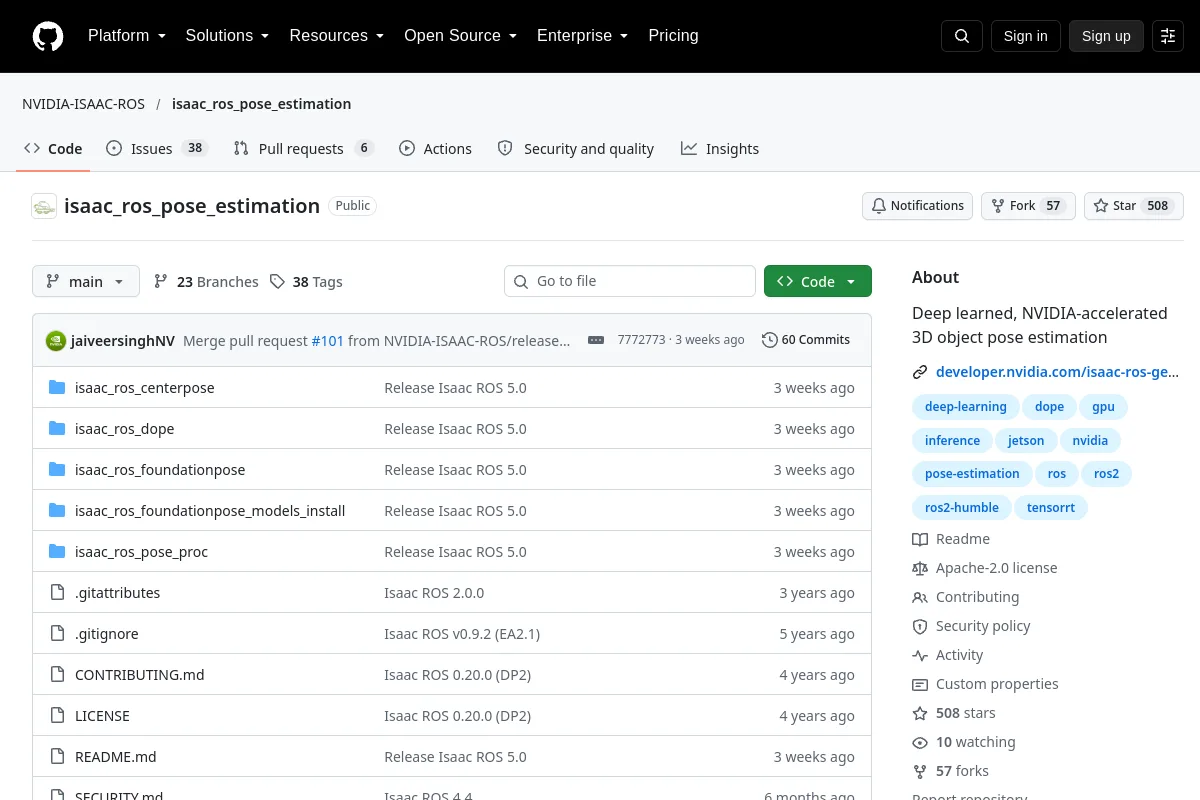This screenshot has width=1200, height=800.
Task: Fork the repository with Fork button
Action: (x=1028, y=206)
